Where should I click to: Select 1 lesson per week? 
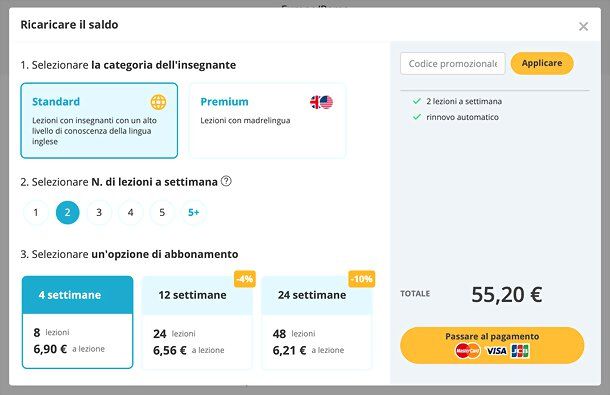coord(36,212)
